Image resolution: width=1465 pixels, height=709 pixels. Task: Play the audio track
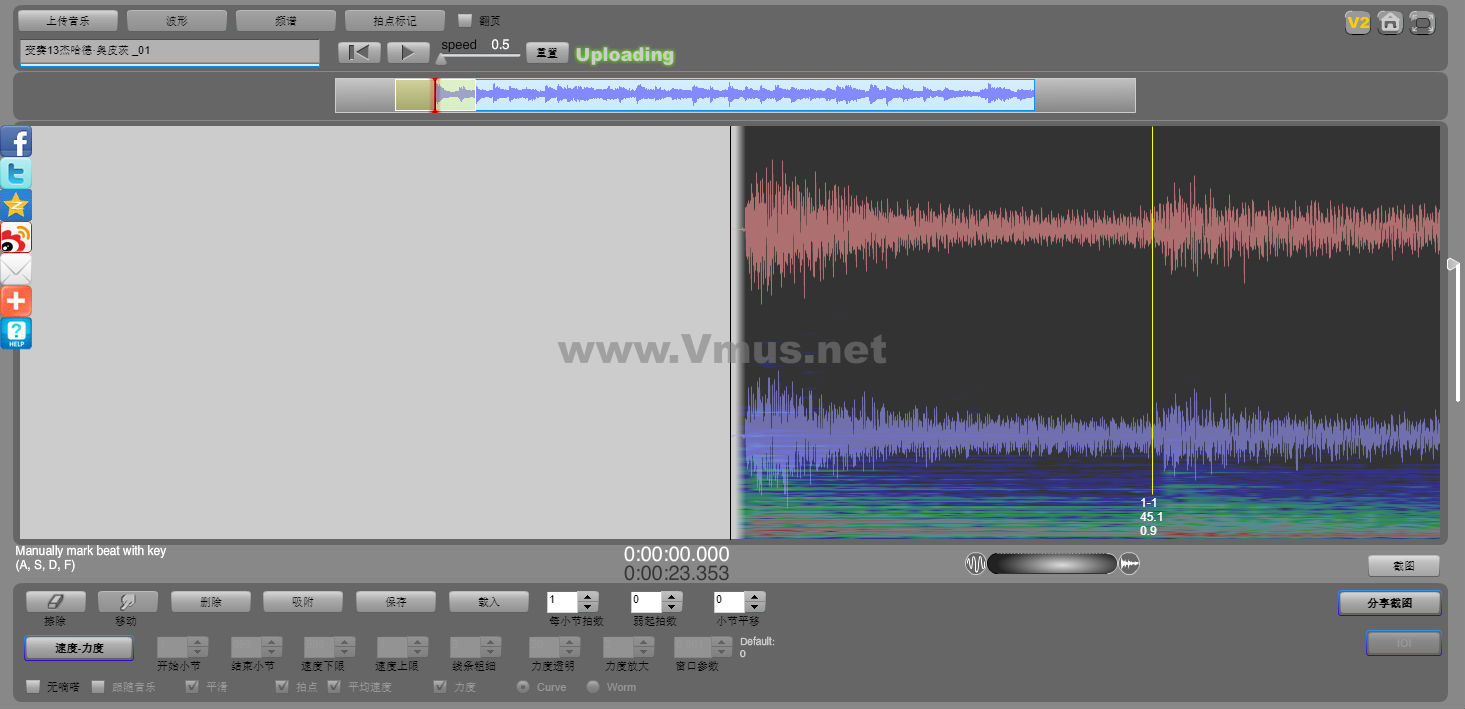[x=407, y=52]
